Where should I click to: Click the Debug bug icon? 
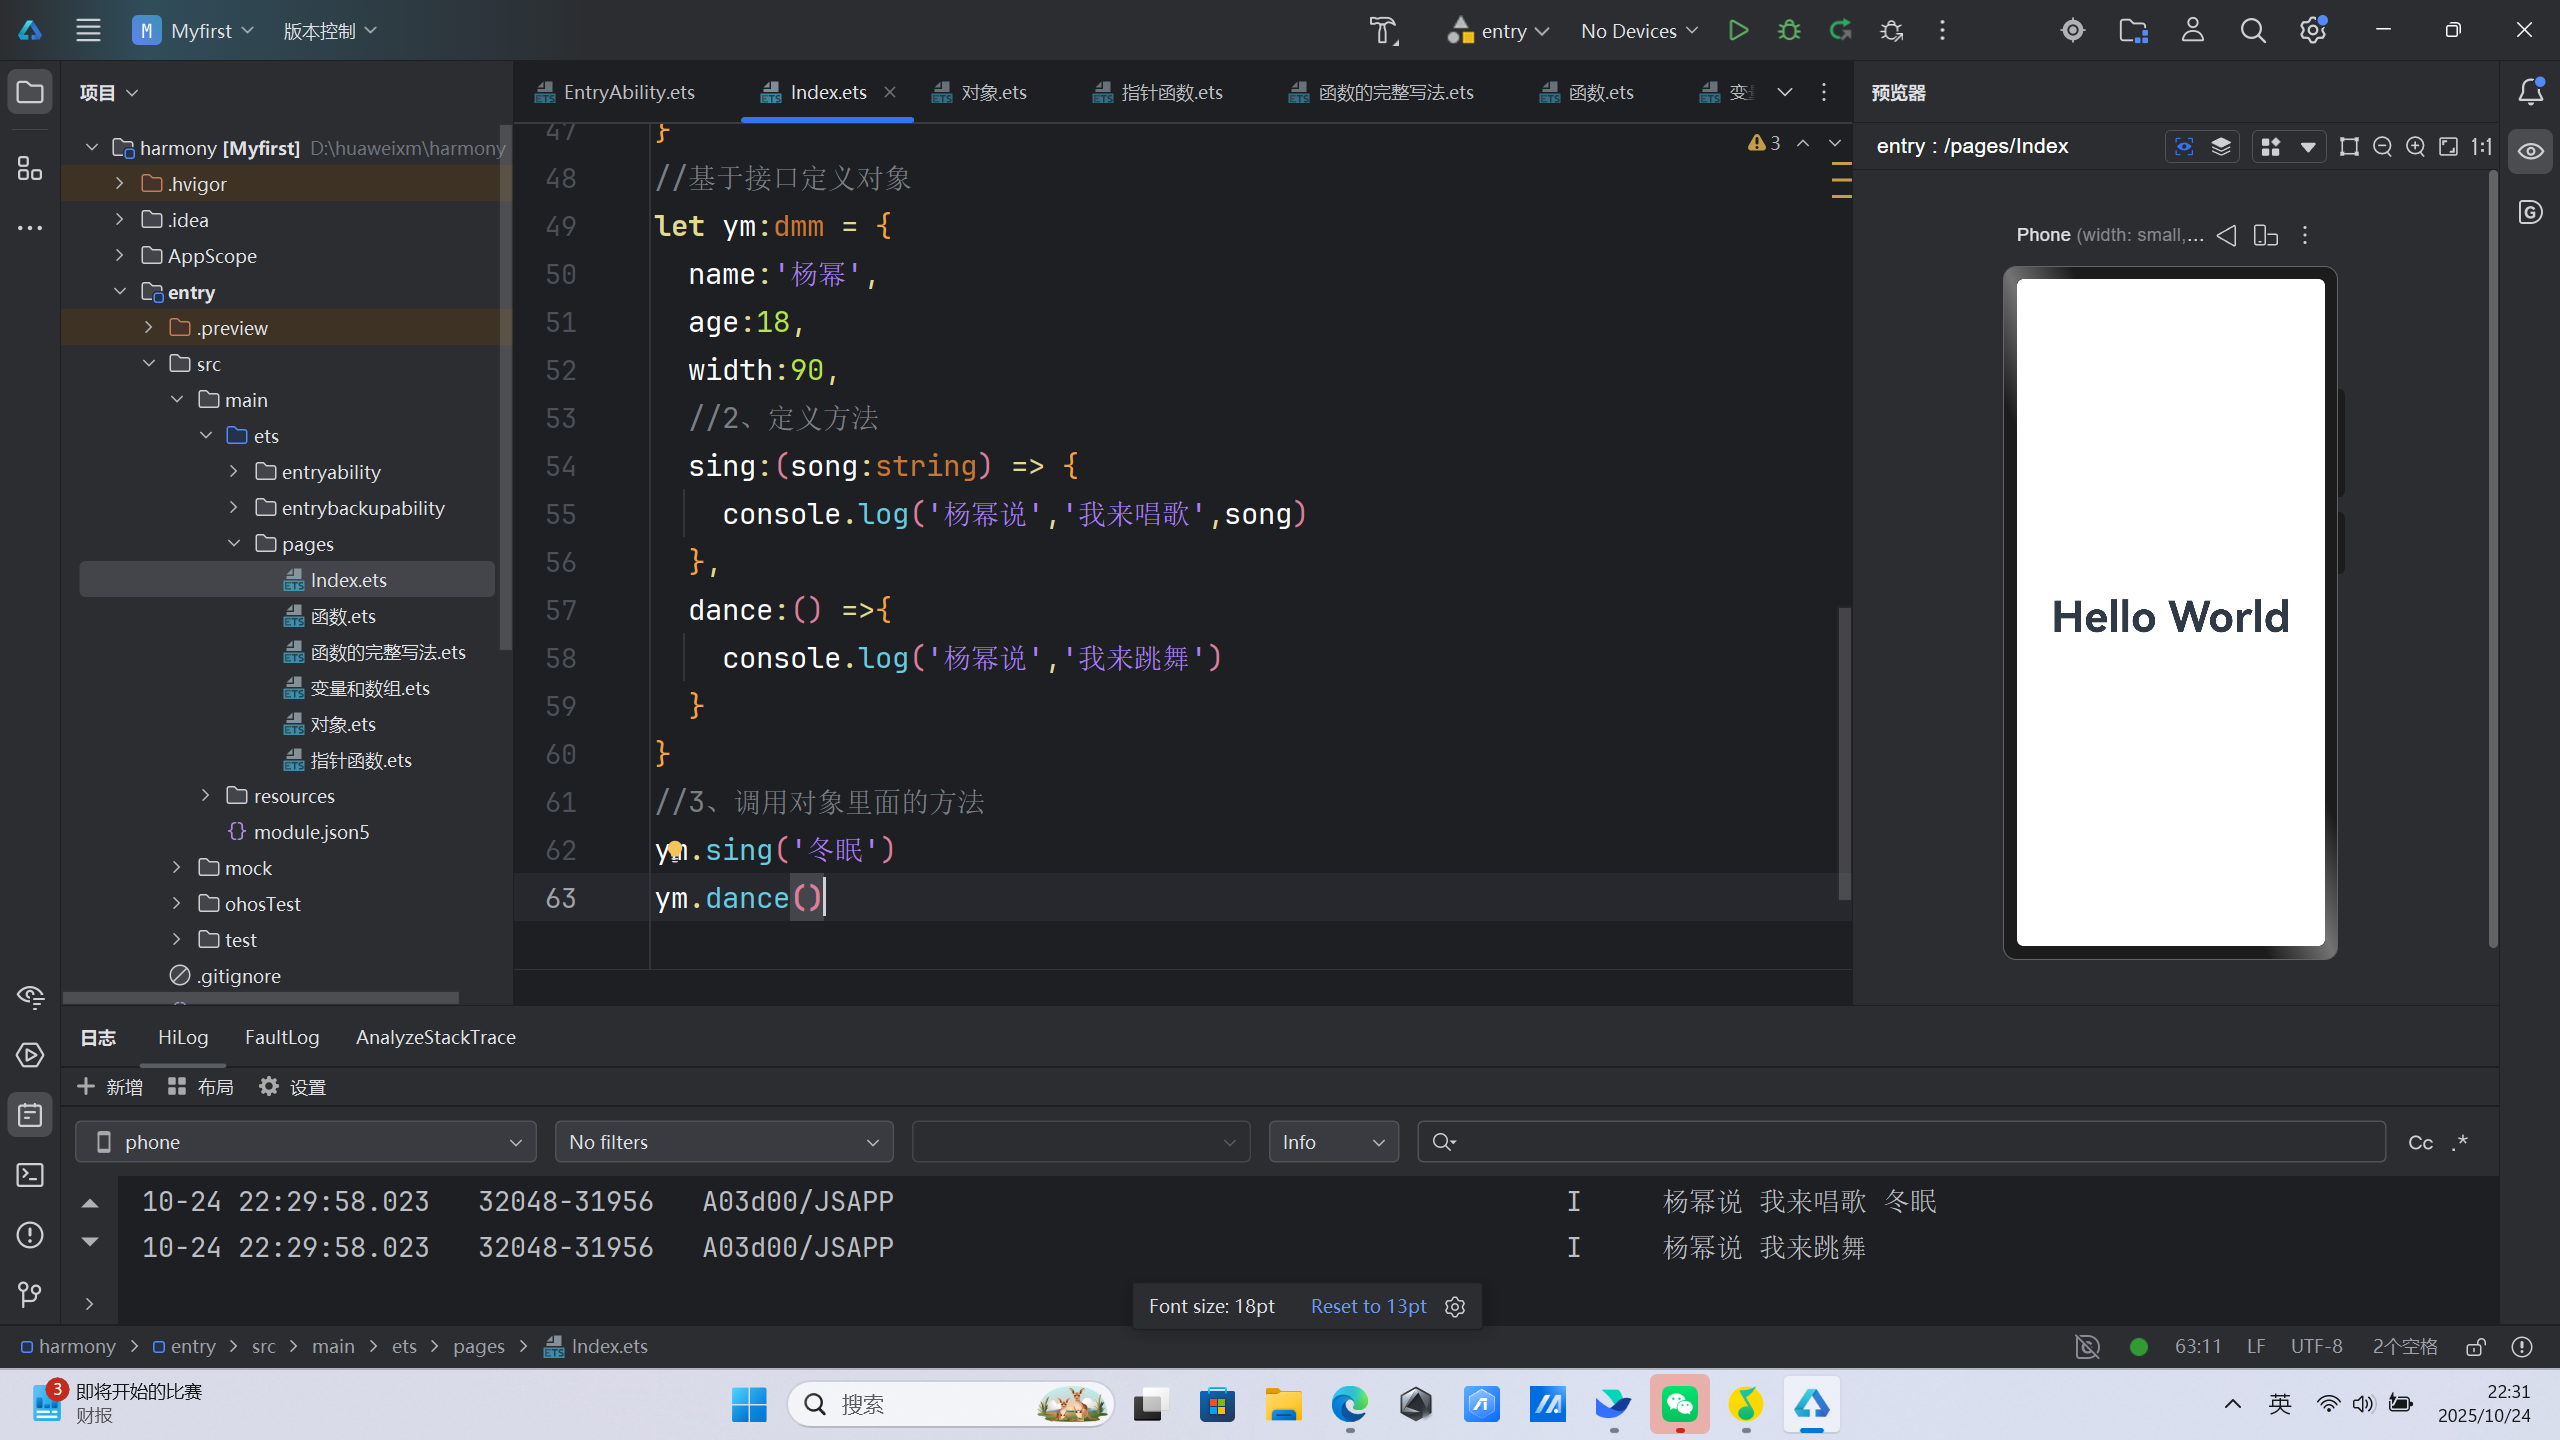tap(1789, 30)
